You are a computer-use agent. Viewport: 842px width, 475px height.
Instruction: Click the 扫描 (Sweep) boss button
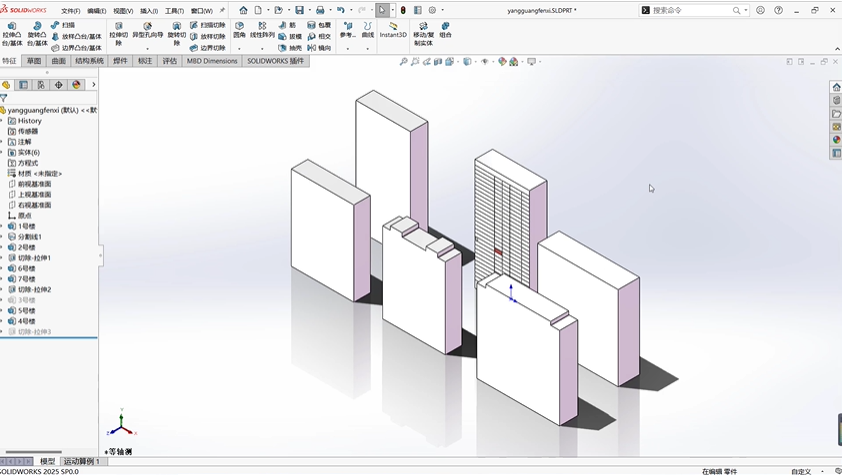[62, 25]
